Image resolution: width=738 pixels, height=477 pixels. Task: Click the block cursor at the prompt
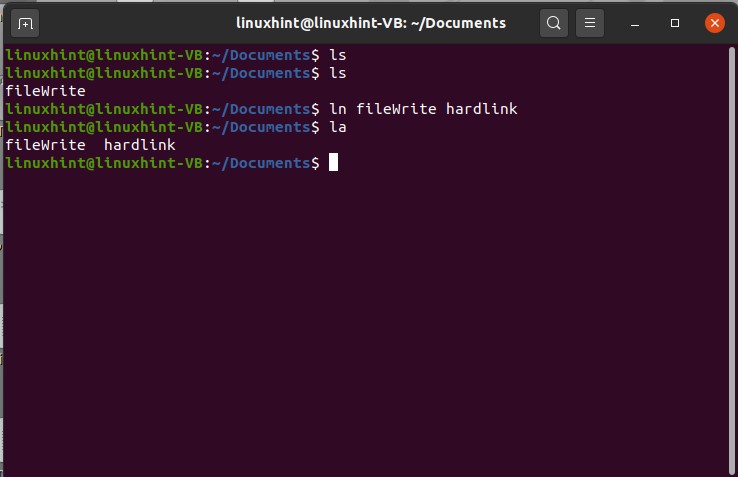pyautogui.click(x=334, y=163)
